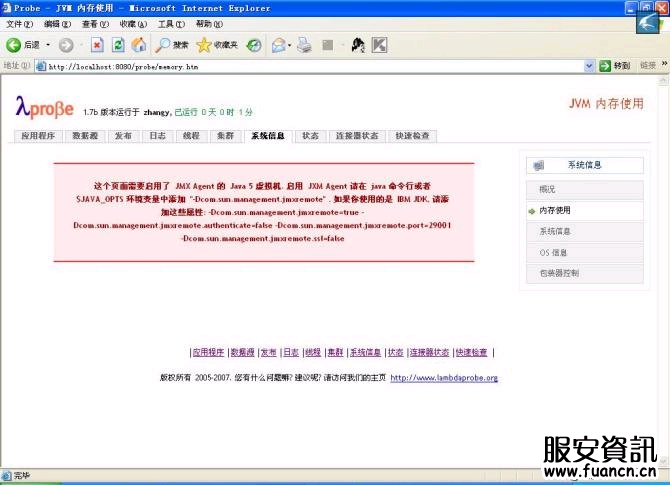Click the grey Edit icon after Print
The height and width of the screenshot is (485, 670).
click(x=328, y=45)
